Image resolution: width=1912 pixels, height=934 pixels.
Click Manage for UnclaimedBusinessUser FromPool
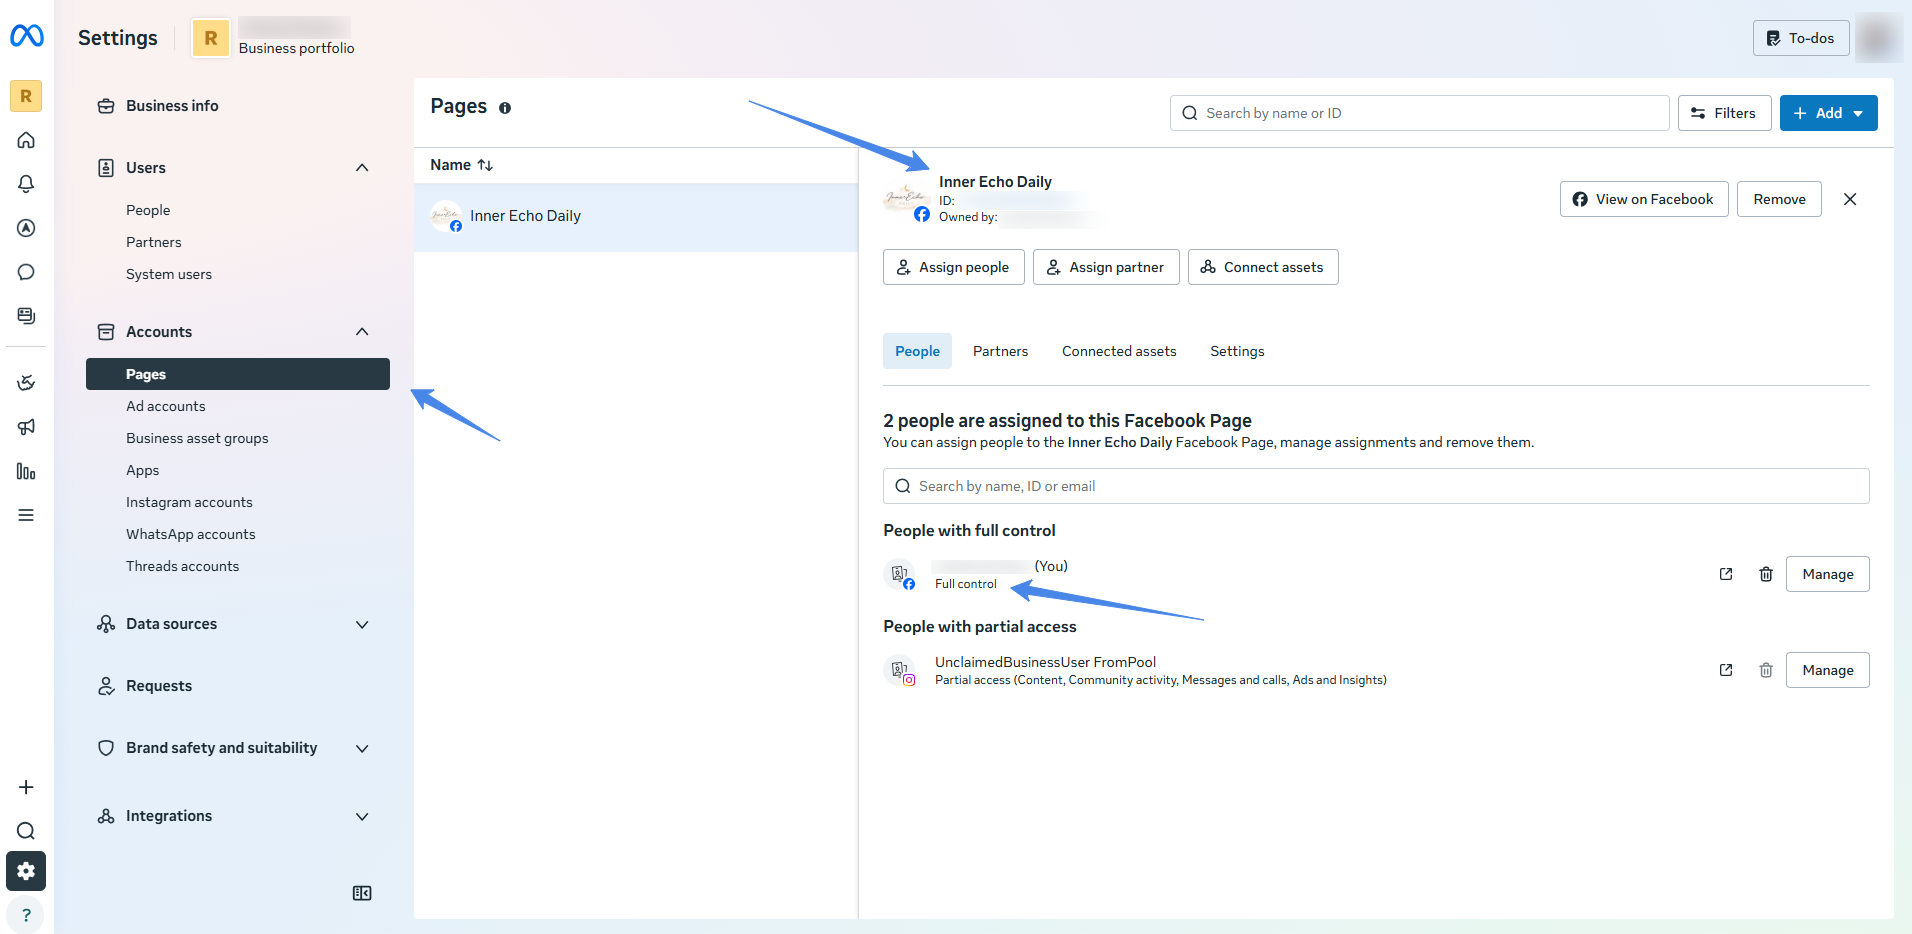point(1828,670)
